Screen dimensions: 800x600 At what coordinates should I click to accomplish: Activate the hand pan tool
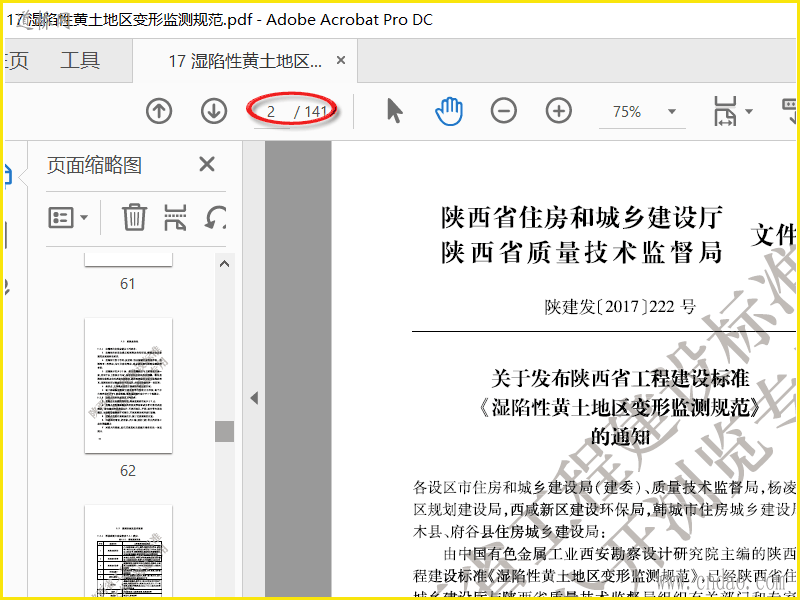449,111
